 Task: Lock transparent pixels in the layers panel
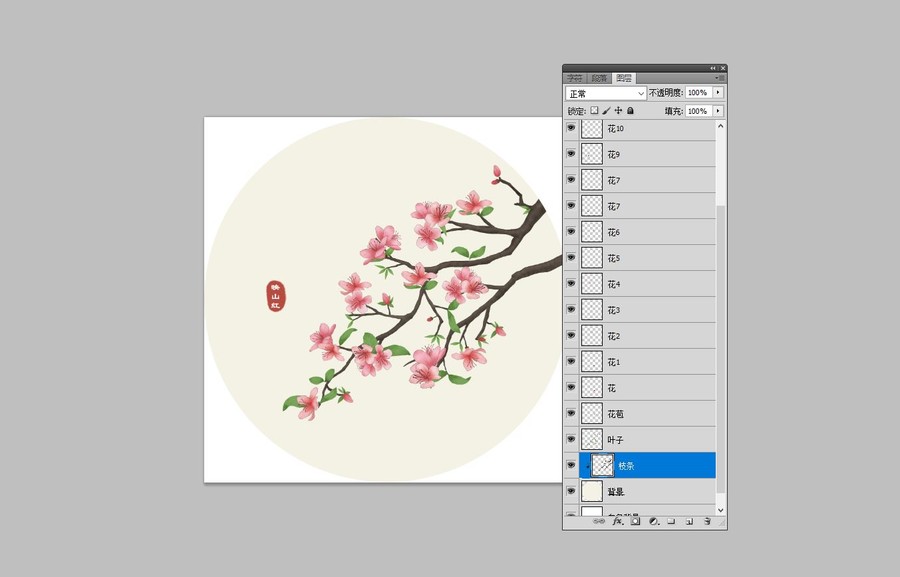594,110
